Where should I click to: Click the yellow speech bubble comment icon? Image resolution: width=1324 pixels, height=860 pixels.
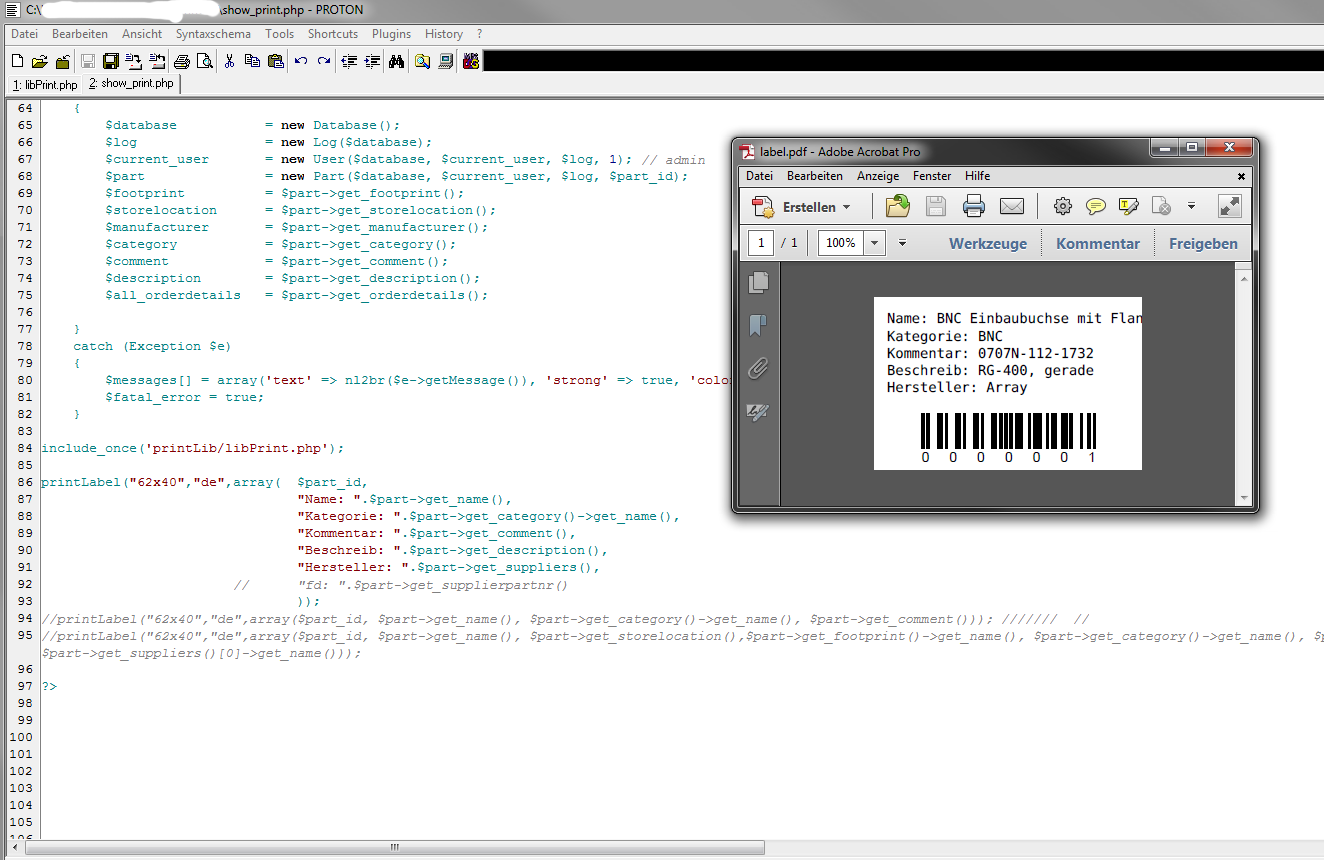1096,207
